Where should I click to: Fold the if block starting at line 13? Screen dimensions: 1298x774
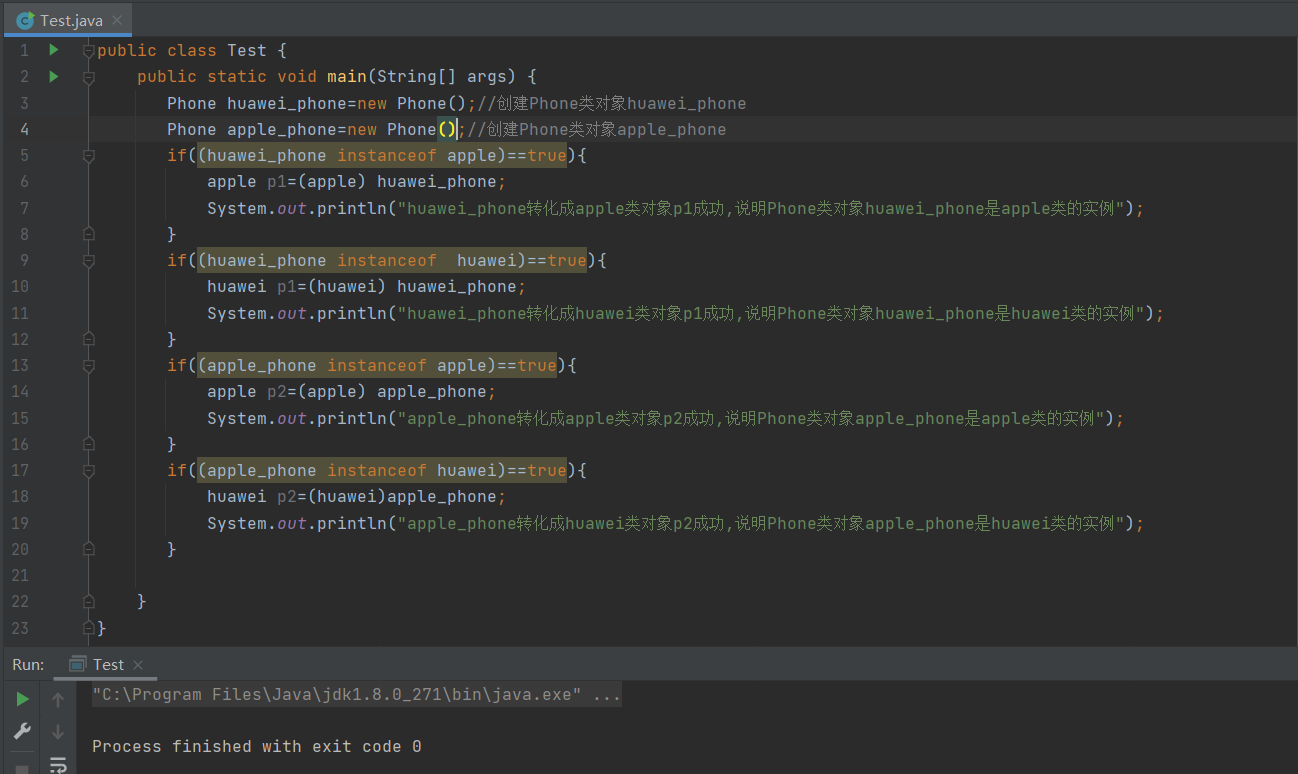pos(89,365)
